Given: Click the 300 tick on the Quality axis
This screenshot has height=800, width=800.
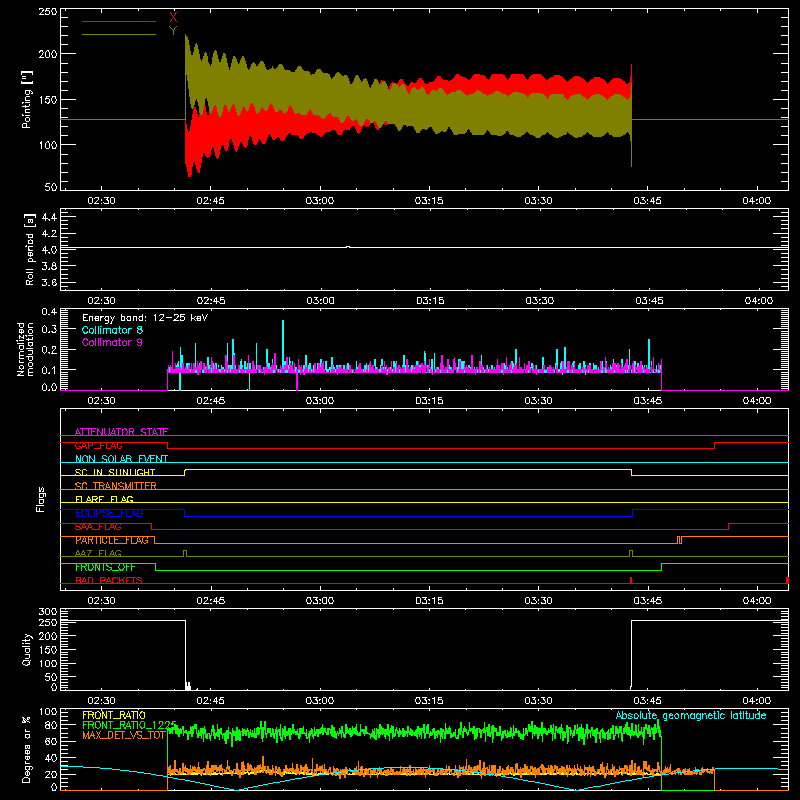Looking at the screenshot, I should 48,612.
